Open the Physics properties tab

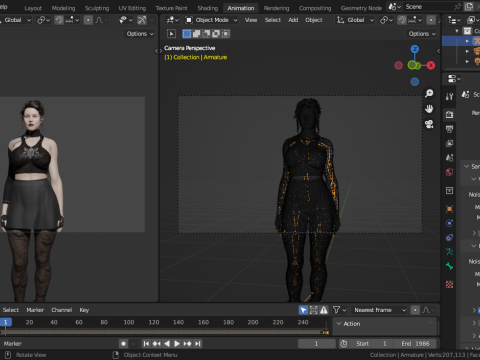(x=449, y=223)
